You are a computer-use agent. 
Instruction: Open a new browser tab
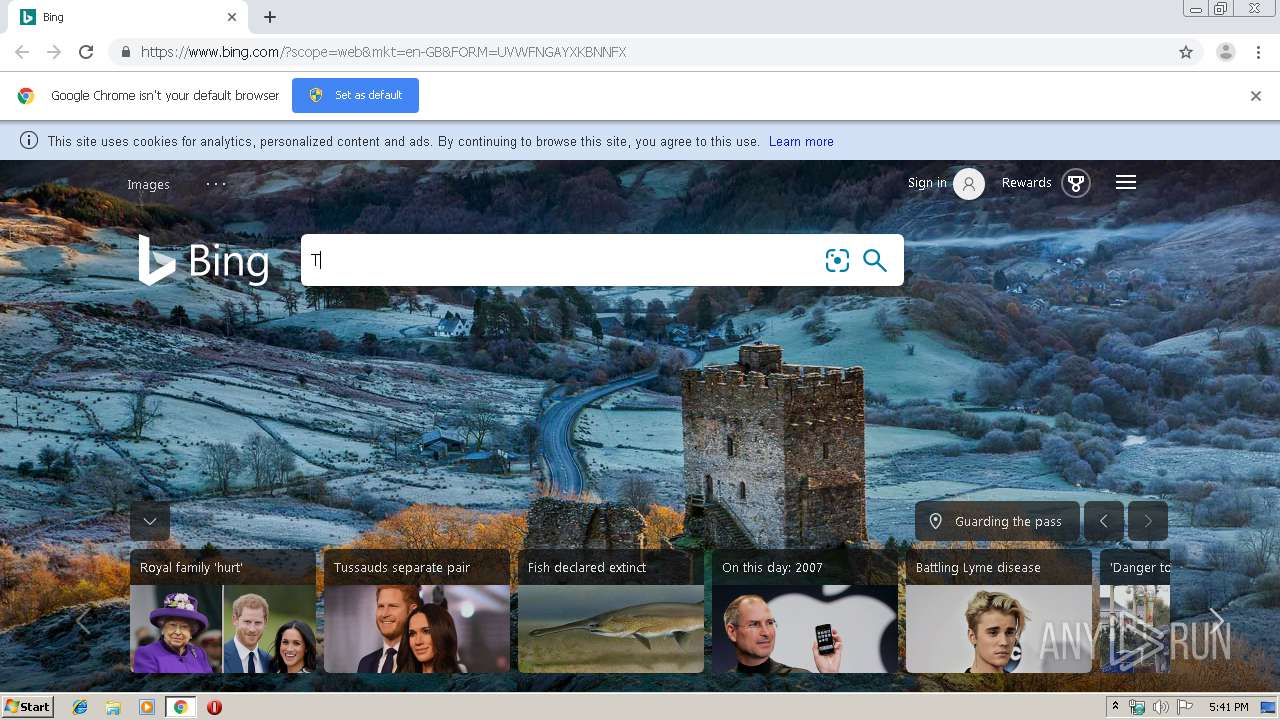pos(270,17)
